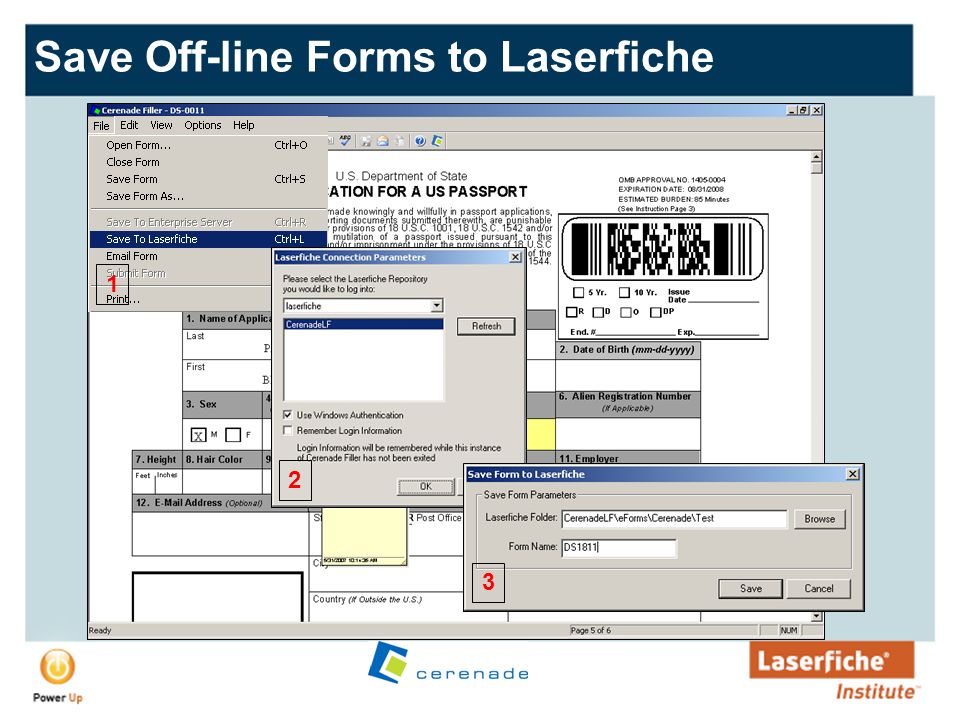960x720 pixels.
Task: Choose Save To Laserfiche menu entry
Action: point(208,239)
